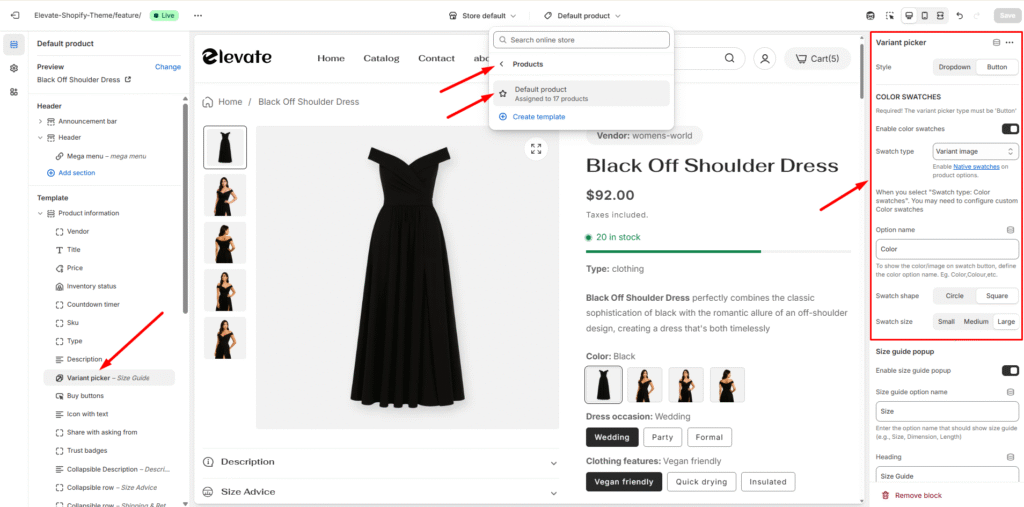Open Native swatches link
1024x507 pixels.
point(976,167)
